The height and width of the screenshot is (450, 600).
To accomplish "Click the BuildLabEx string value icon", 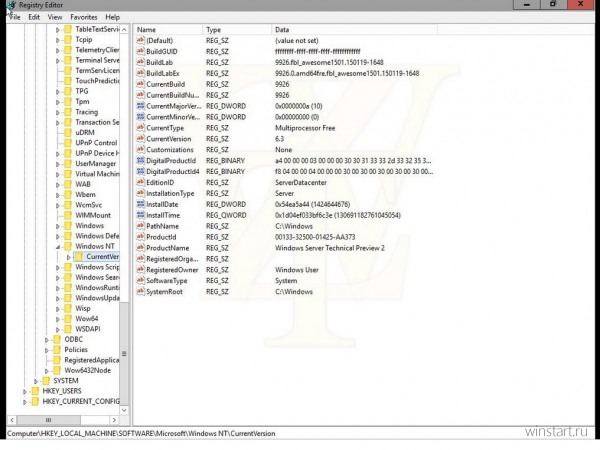I will [139, 74].
